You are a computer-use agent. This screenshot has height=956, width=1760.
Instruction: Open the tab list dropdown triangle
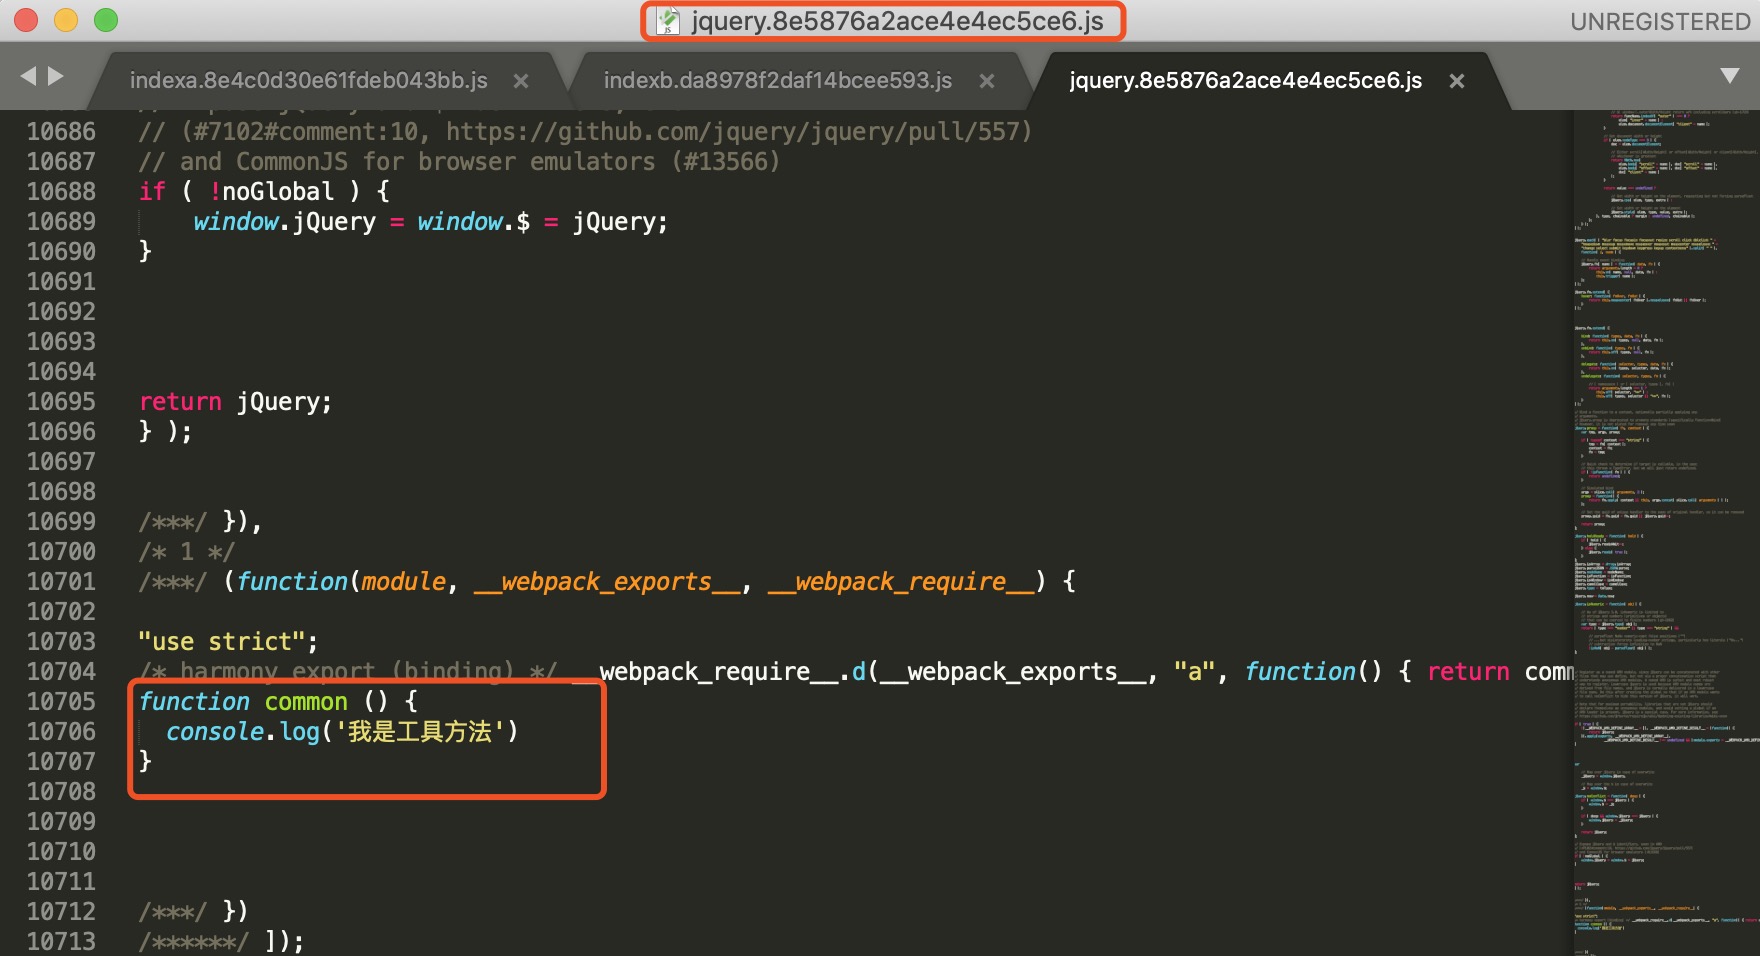click(1729, 76)
